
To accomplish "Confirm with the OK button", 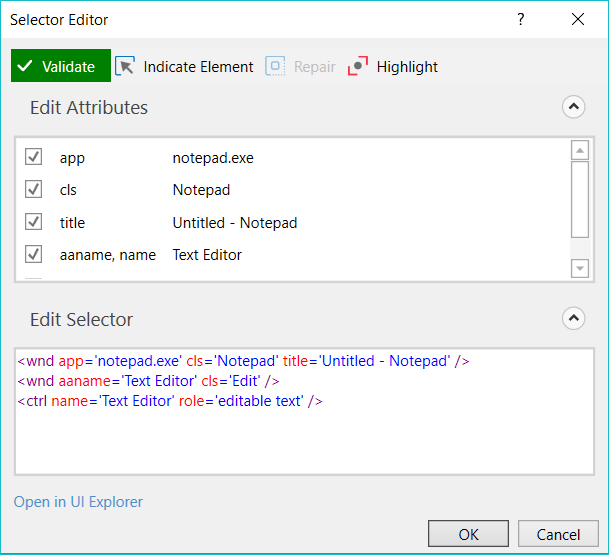I will [x=468, y=534].
